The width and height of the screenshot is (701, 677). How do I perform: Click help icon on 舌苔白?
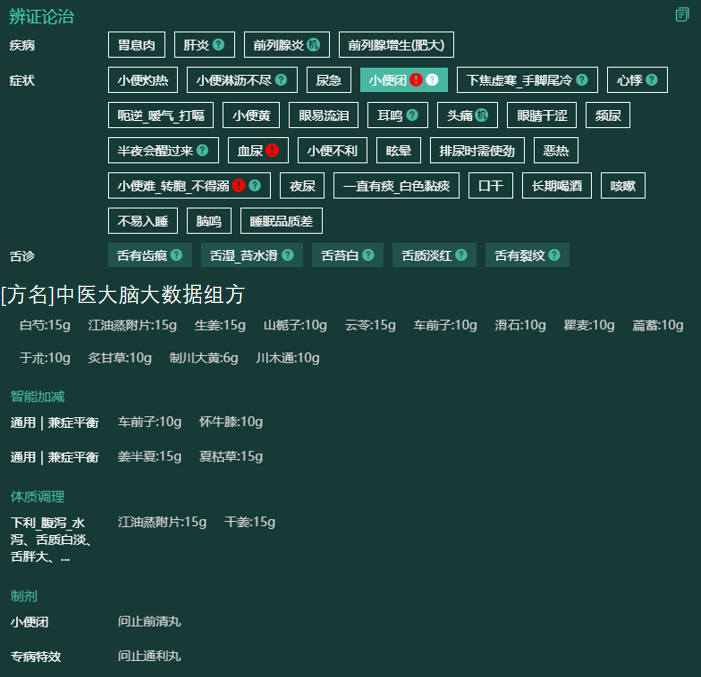click(368, 255)
